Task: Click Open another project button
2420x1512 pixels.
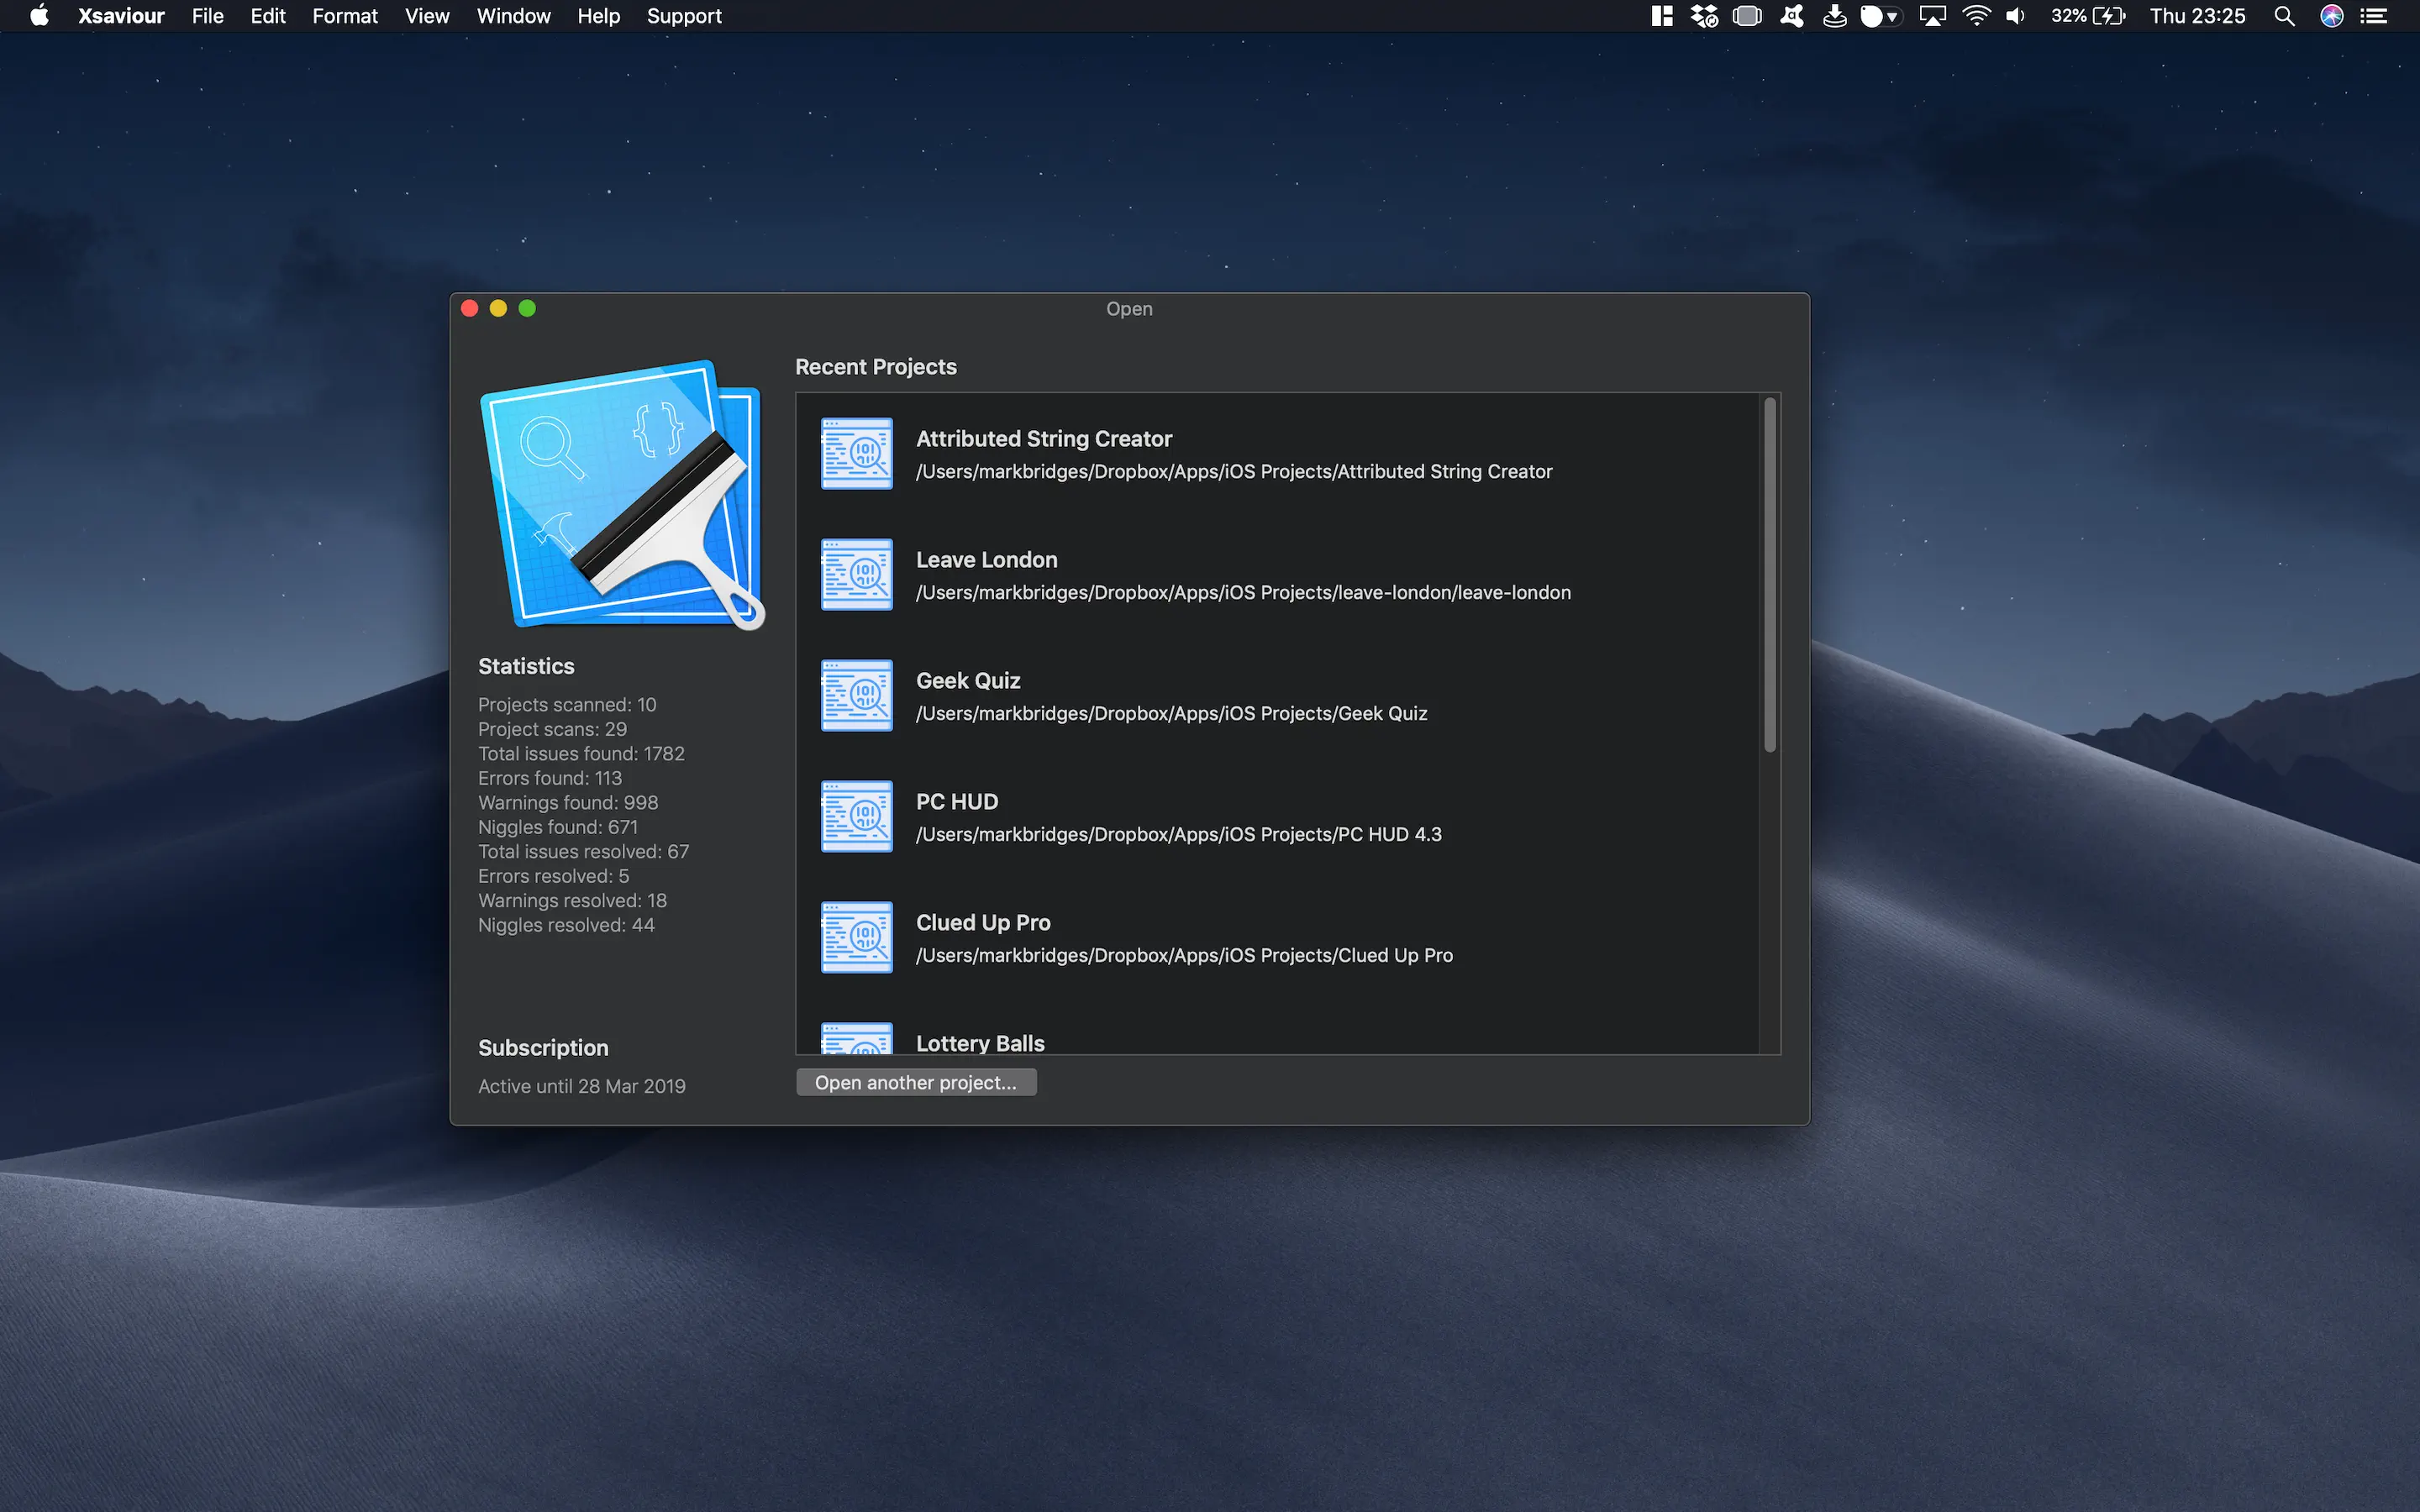Action: pyautogui.click(x=915, y=1082)
